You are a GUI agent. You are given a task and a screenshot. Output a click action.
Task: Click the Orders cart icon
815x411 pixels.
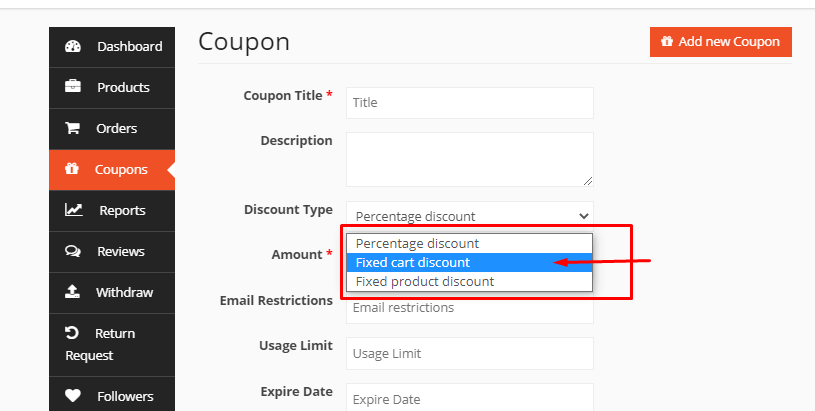(x=73, y=128)
